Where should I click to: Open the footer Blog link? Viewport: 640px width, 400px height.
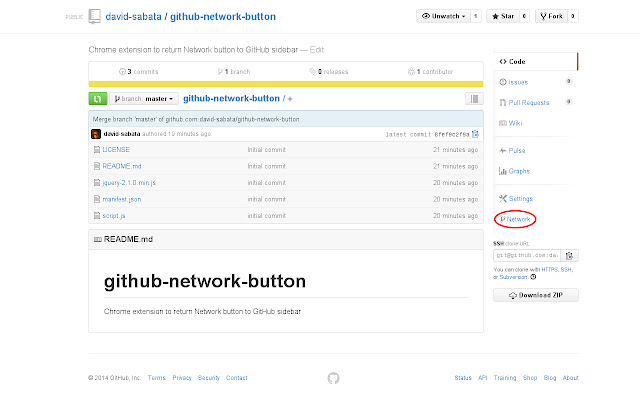(550, 378)
